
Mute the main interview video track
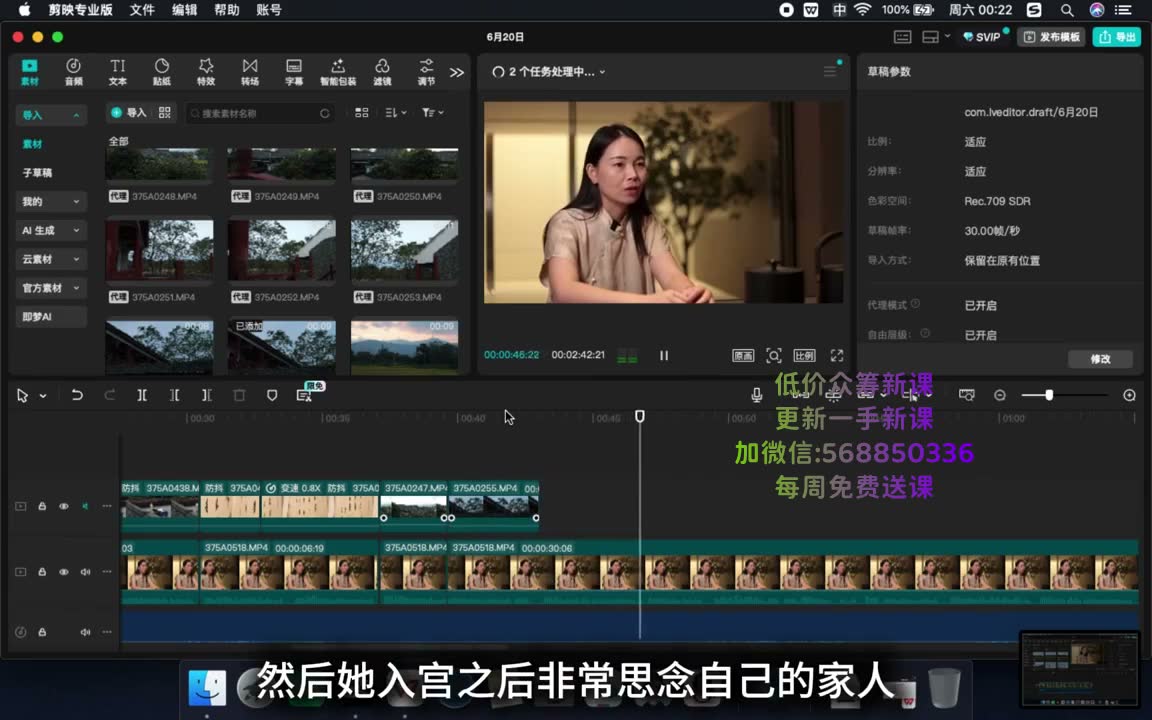[x=85, y=572]
